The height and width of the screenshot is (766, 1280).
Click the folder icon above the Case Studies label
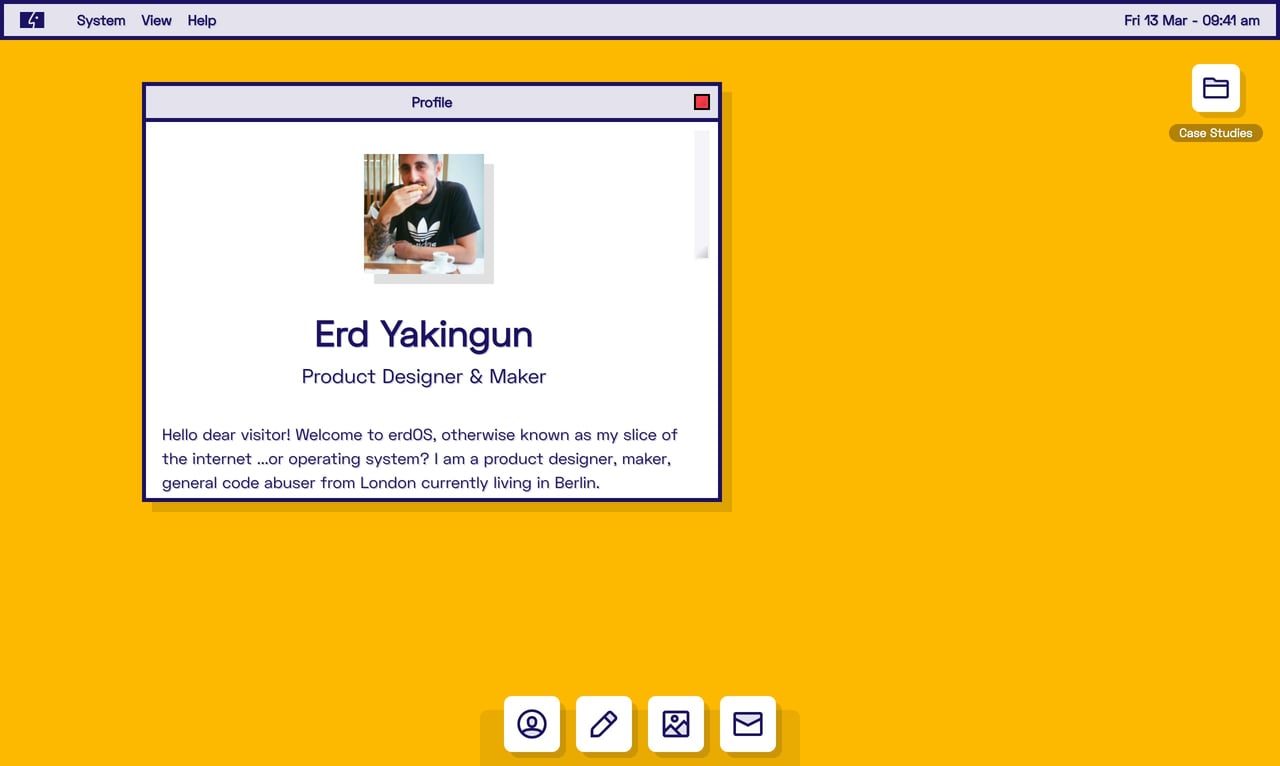1216,87
